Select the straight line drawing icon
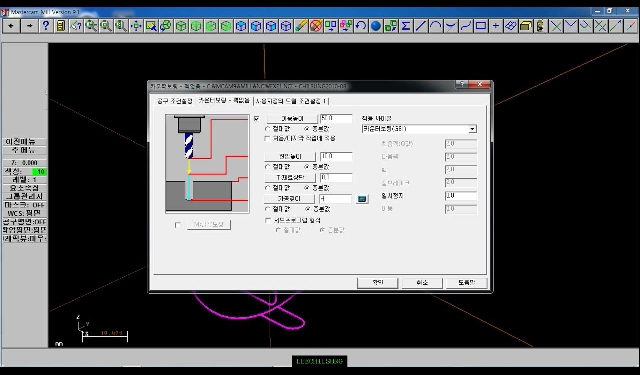Screen dimensions: 640x375 point(420,26)
